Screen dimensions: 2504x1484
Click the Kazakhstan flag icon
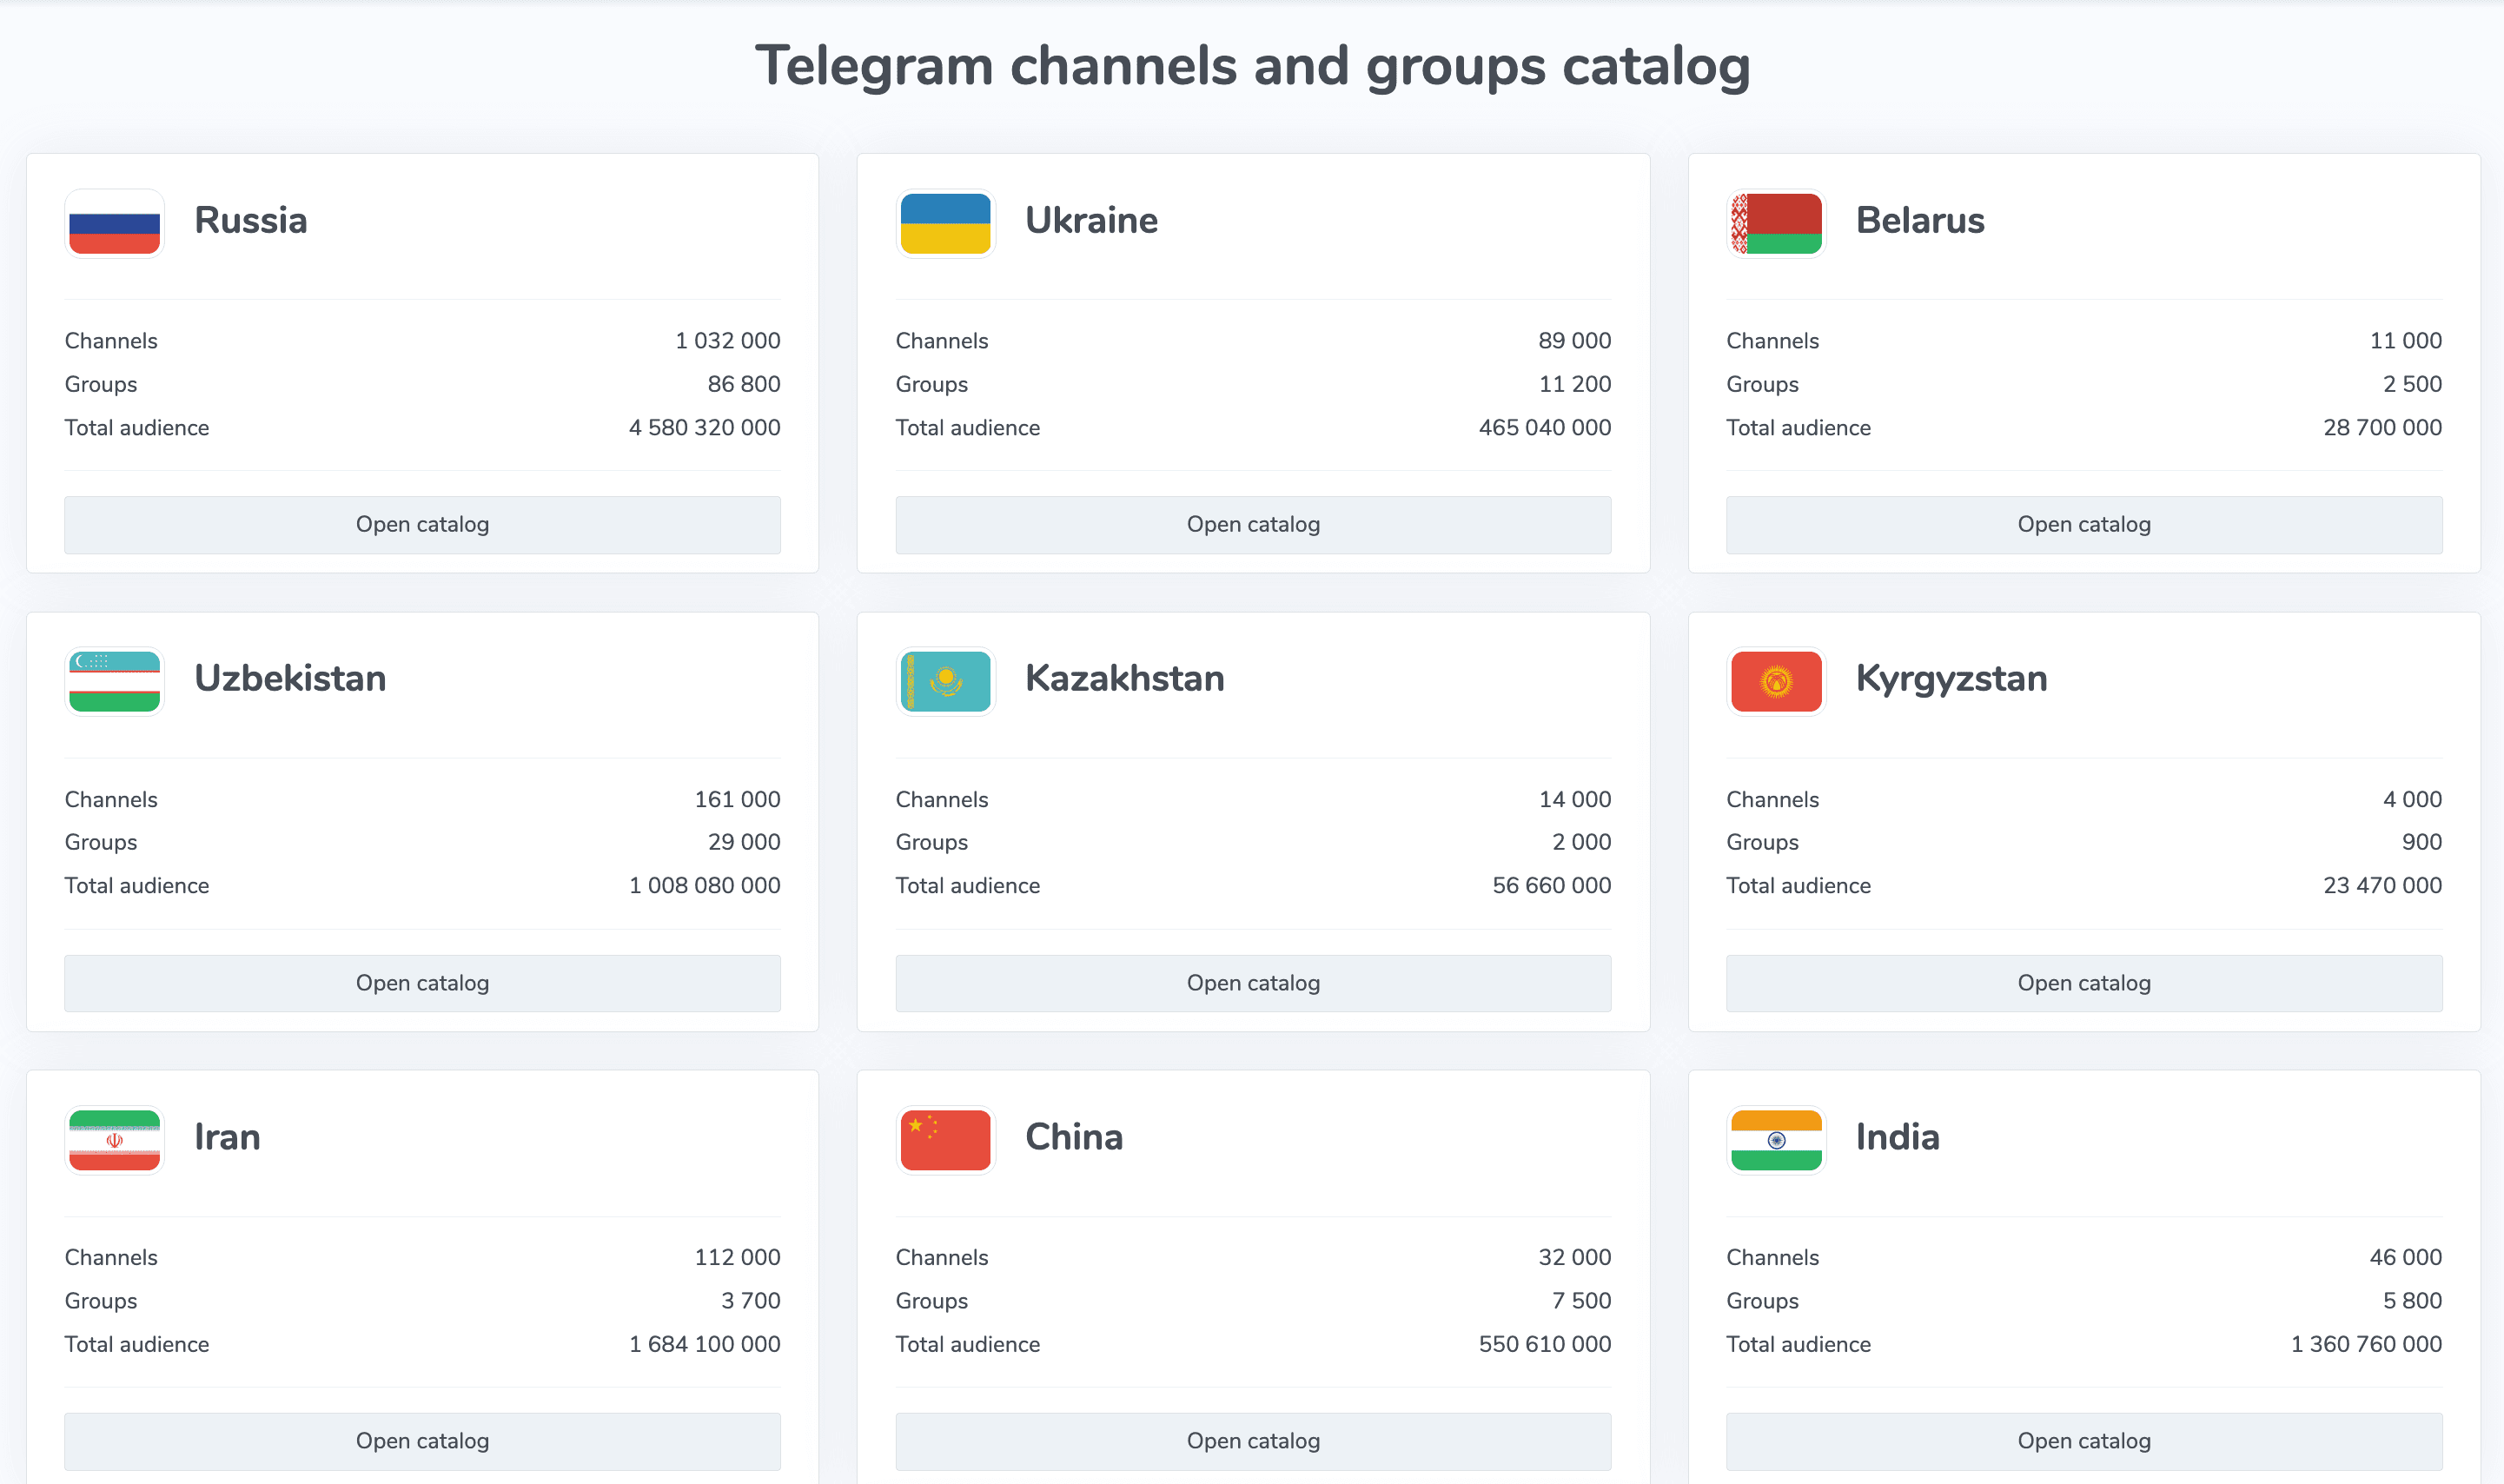pos(945,681)
